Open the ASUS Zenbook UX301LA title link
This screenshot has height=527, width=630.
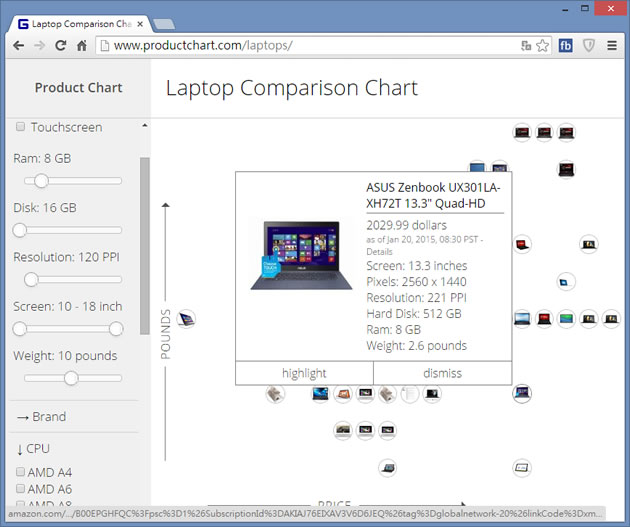coord(433,195)
